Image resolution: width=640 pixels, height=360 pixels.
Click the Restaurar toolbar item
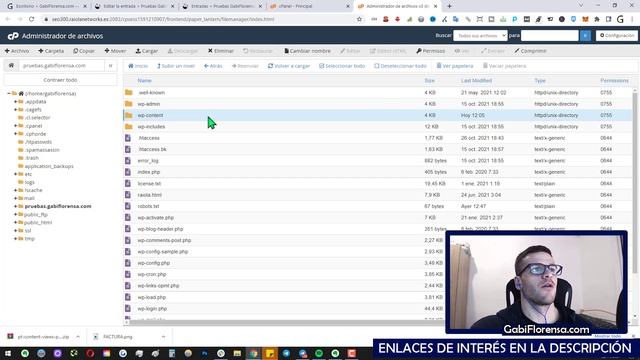coord(258,51)
